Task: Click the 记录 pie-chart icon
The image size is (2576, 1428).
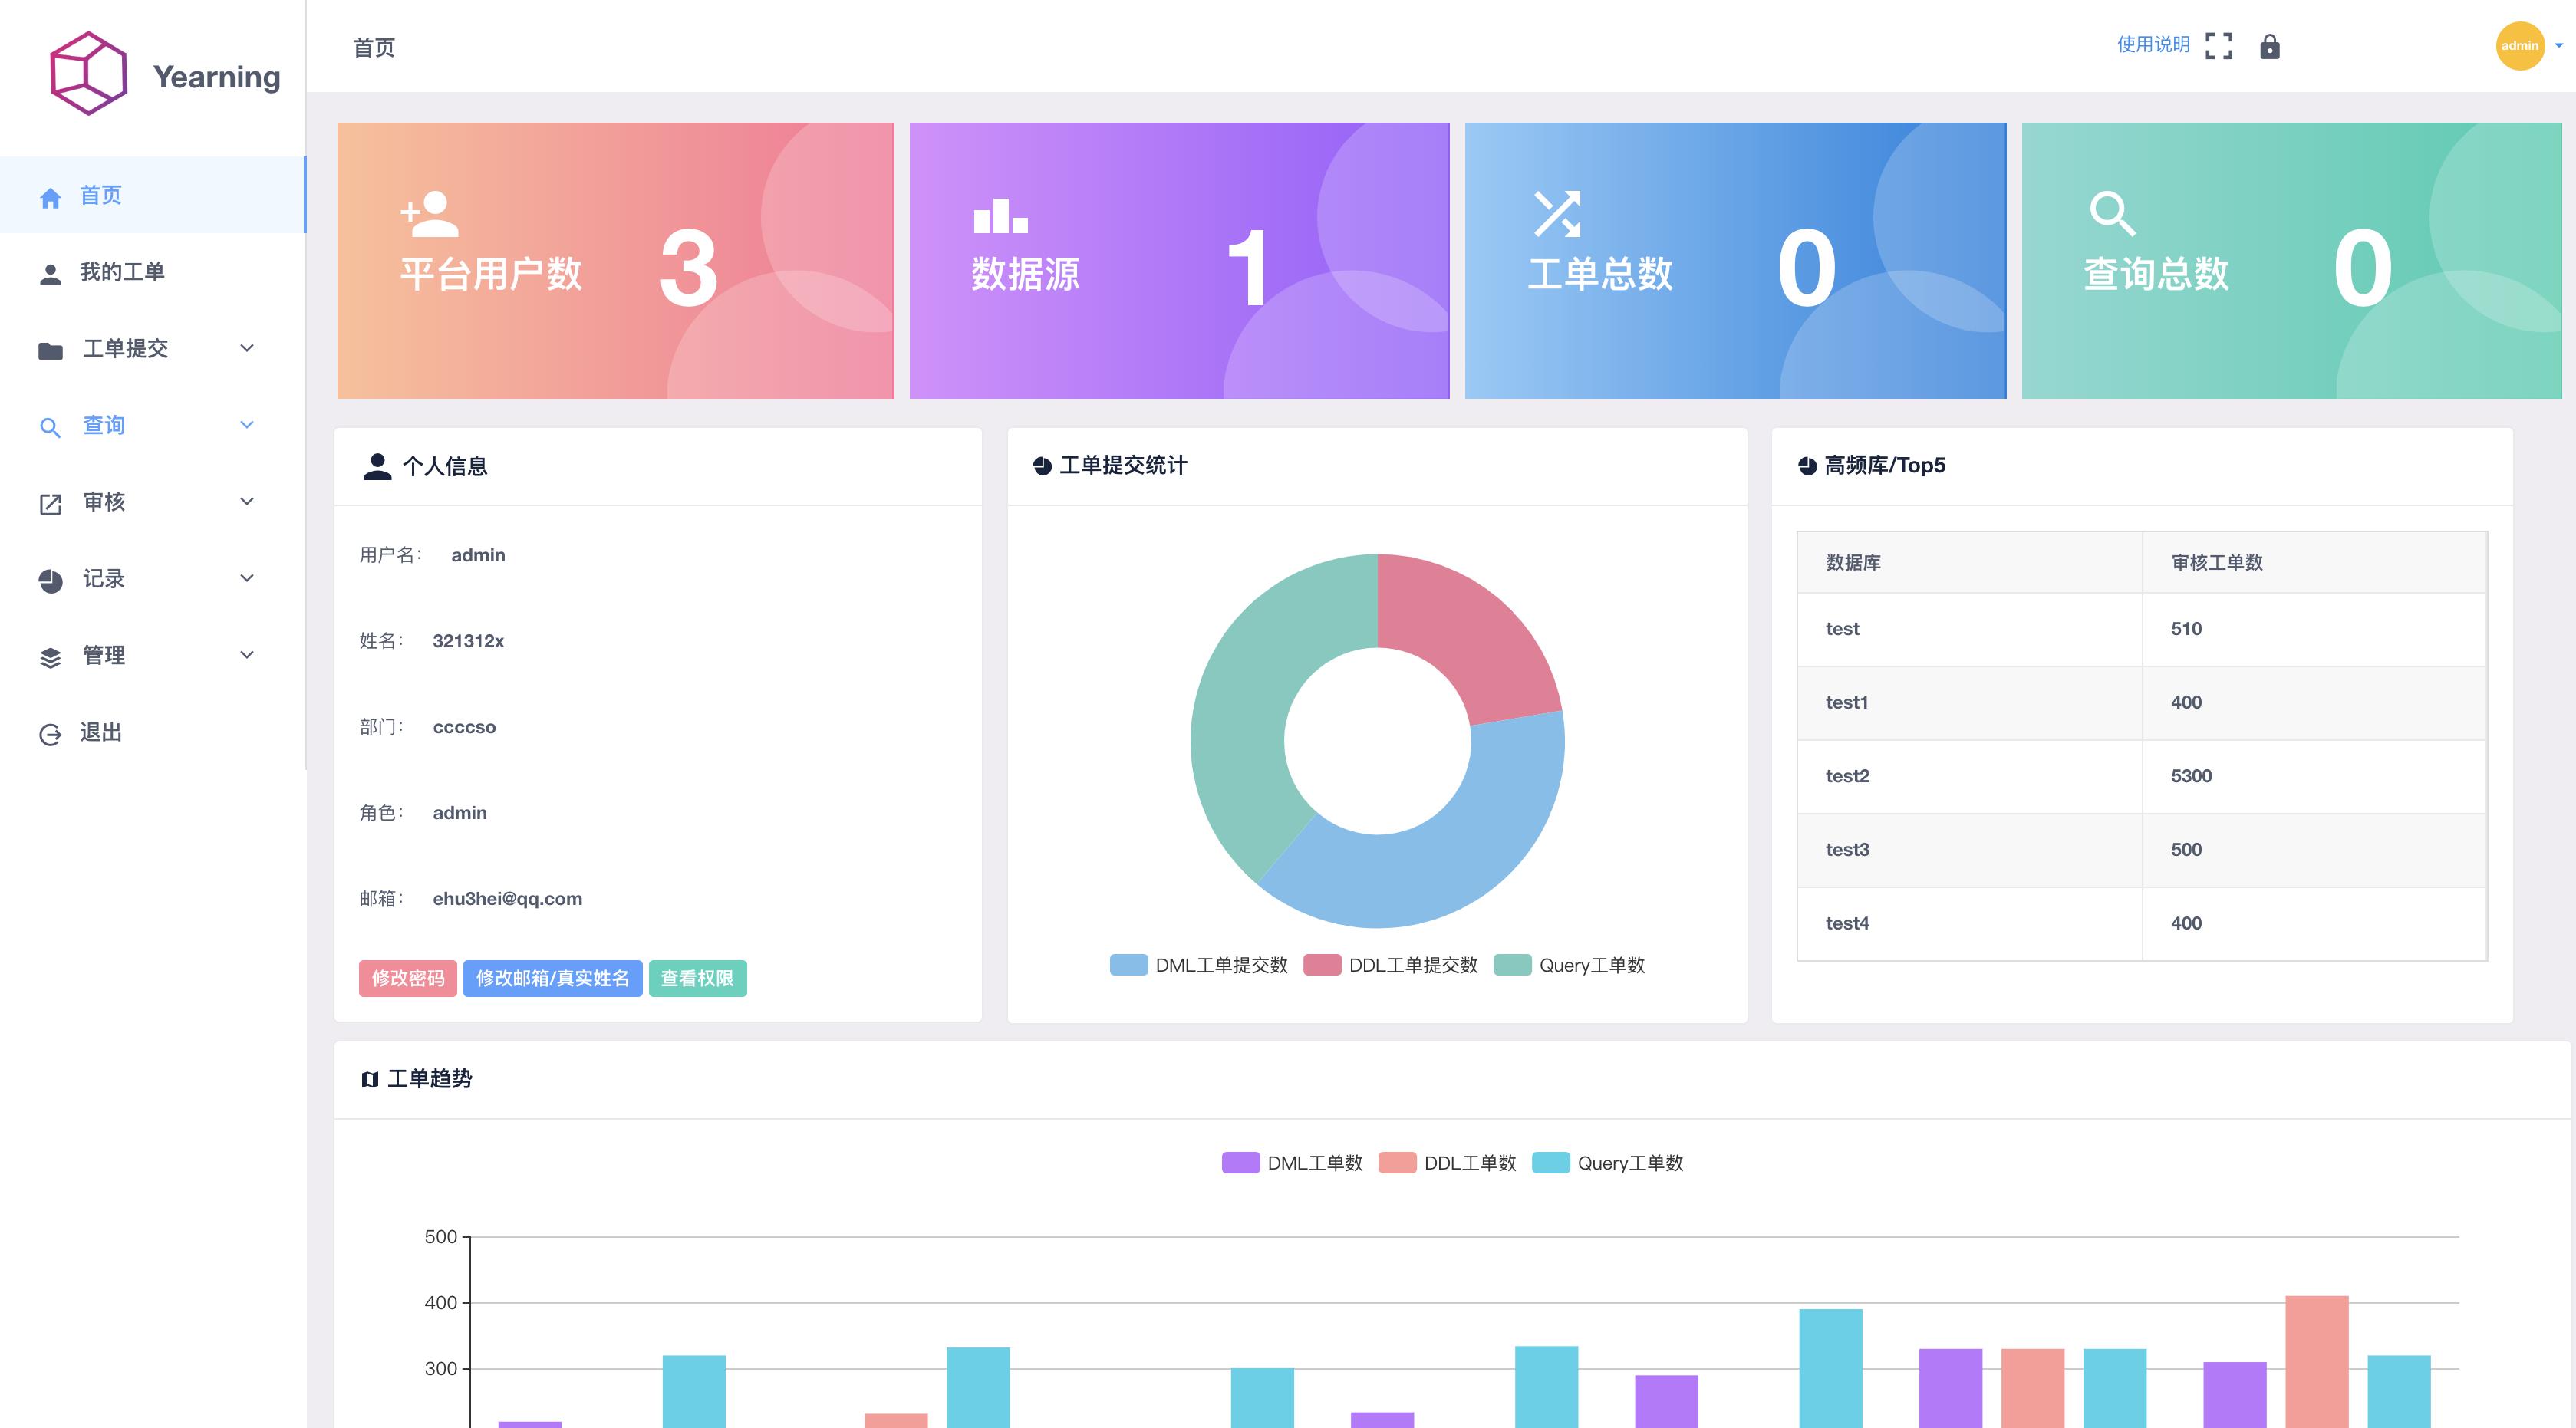Action: [x=49, y=578]
